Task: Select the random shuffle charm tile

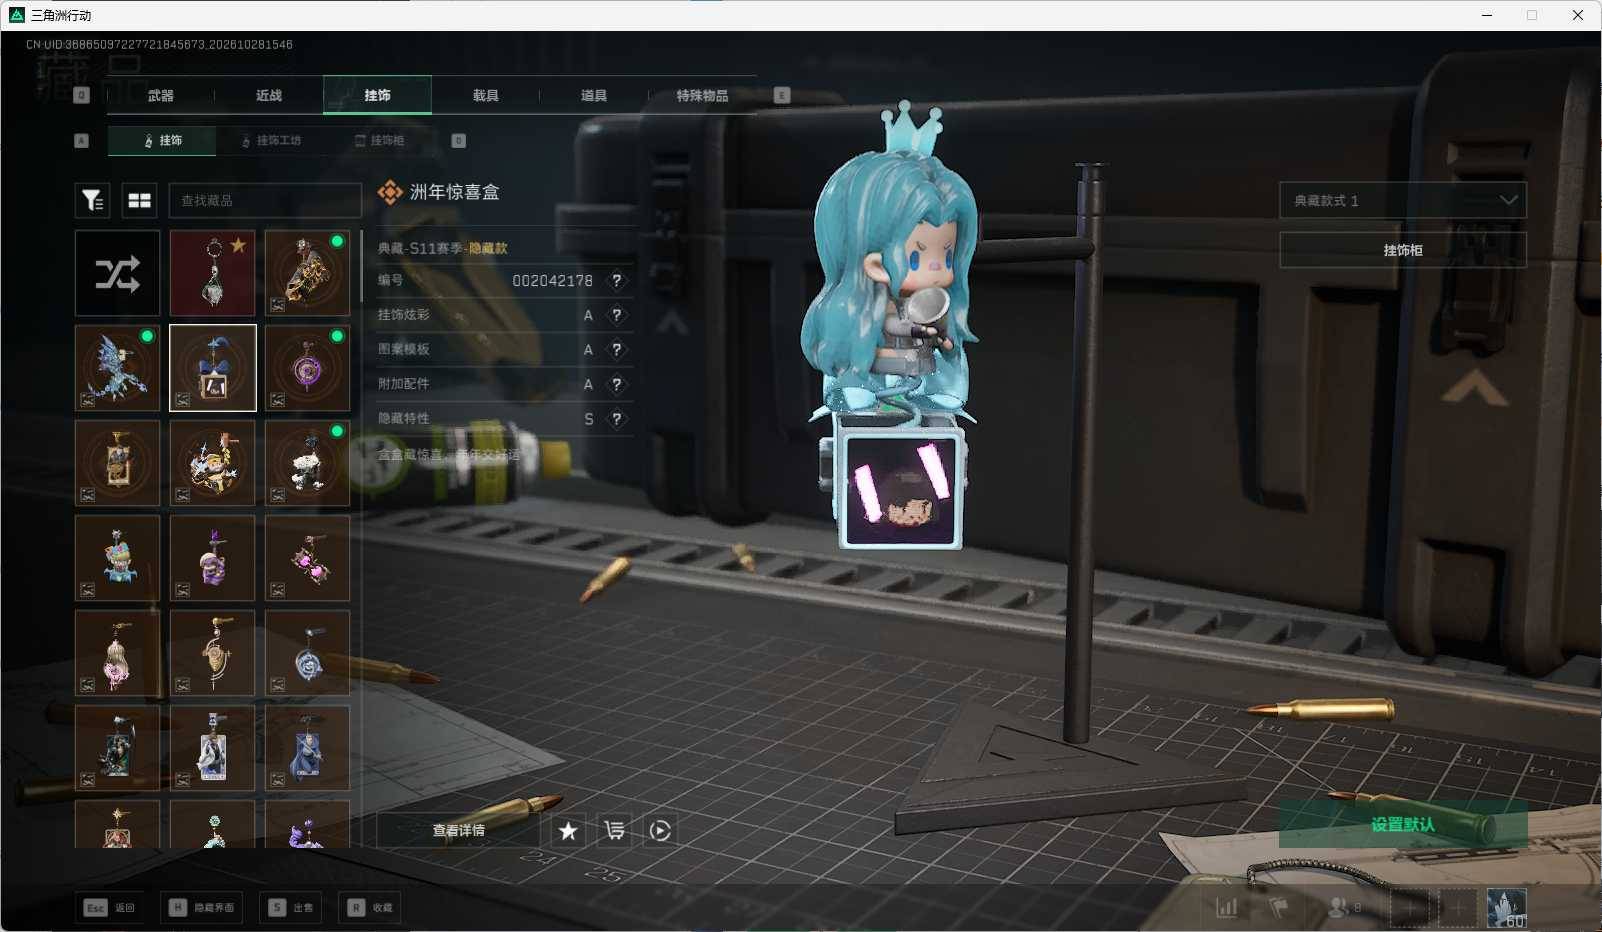Action: tap(117, 273)
